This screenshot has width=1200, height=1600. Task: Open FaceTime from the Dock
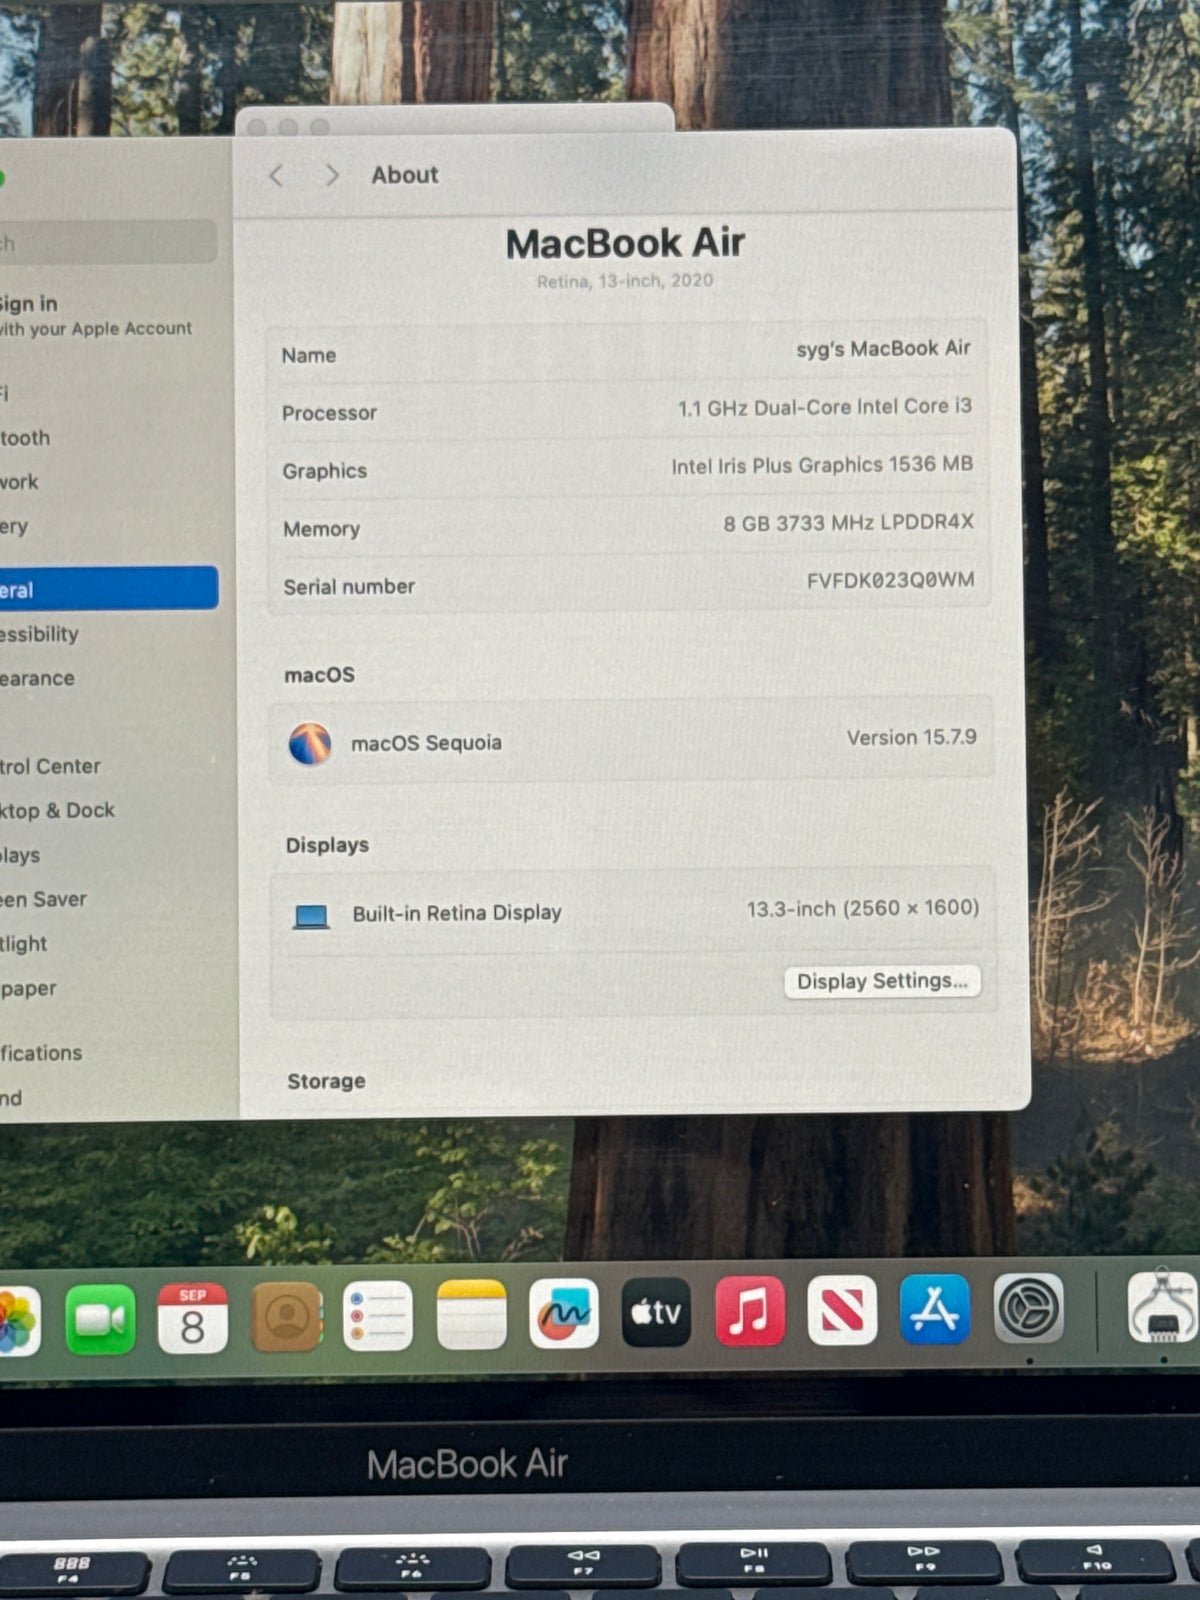click(100, 1319)
